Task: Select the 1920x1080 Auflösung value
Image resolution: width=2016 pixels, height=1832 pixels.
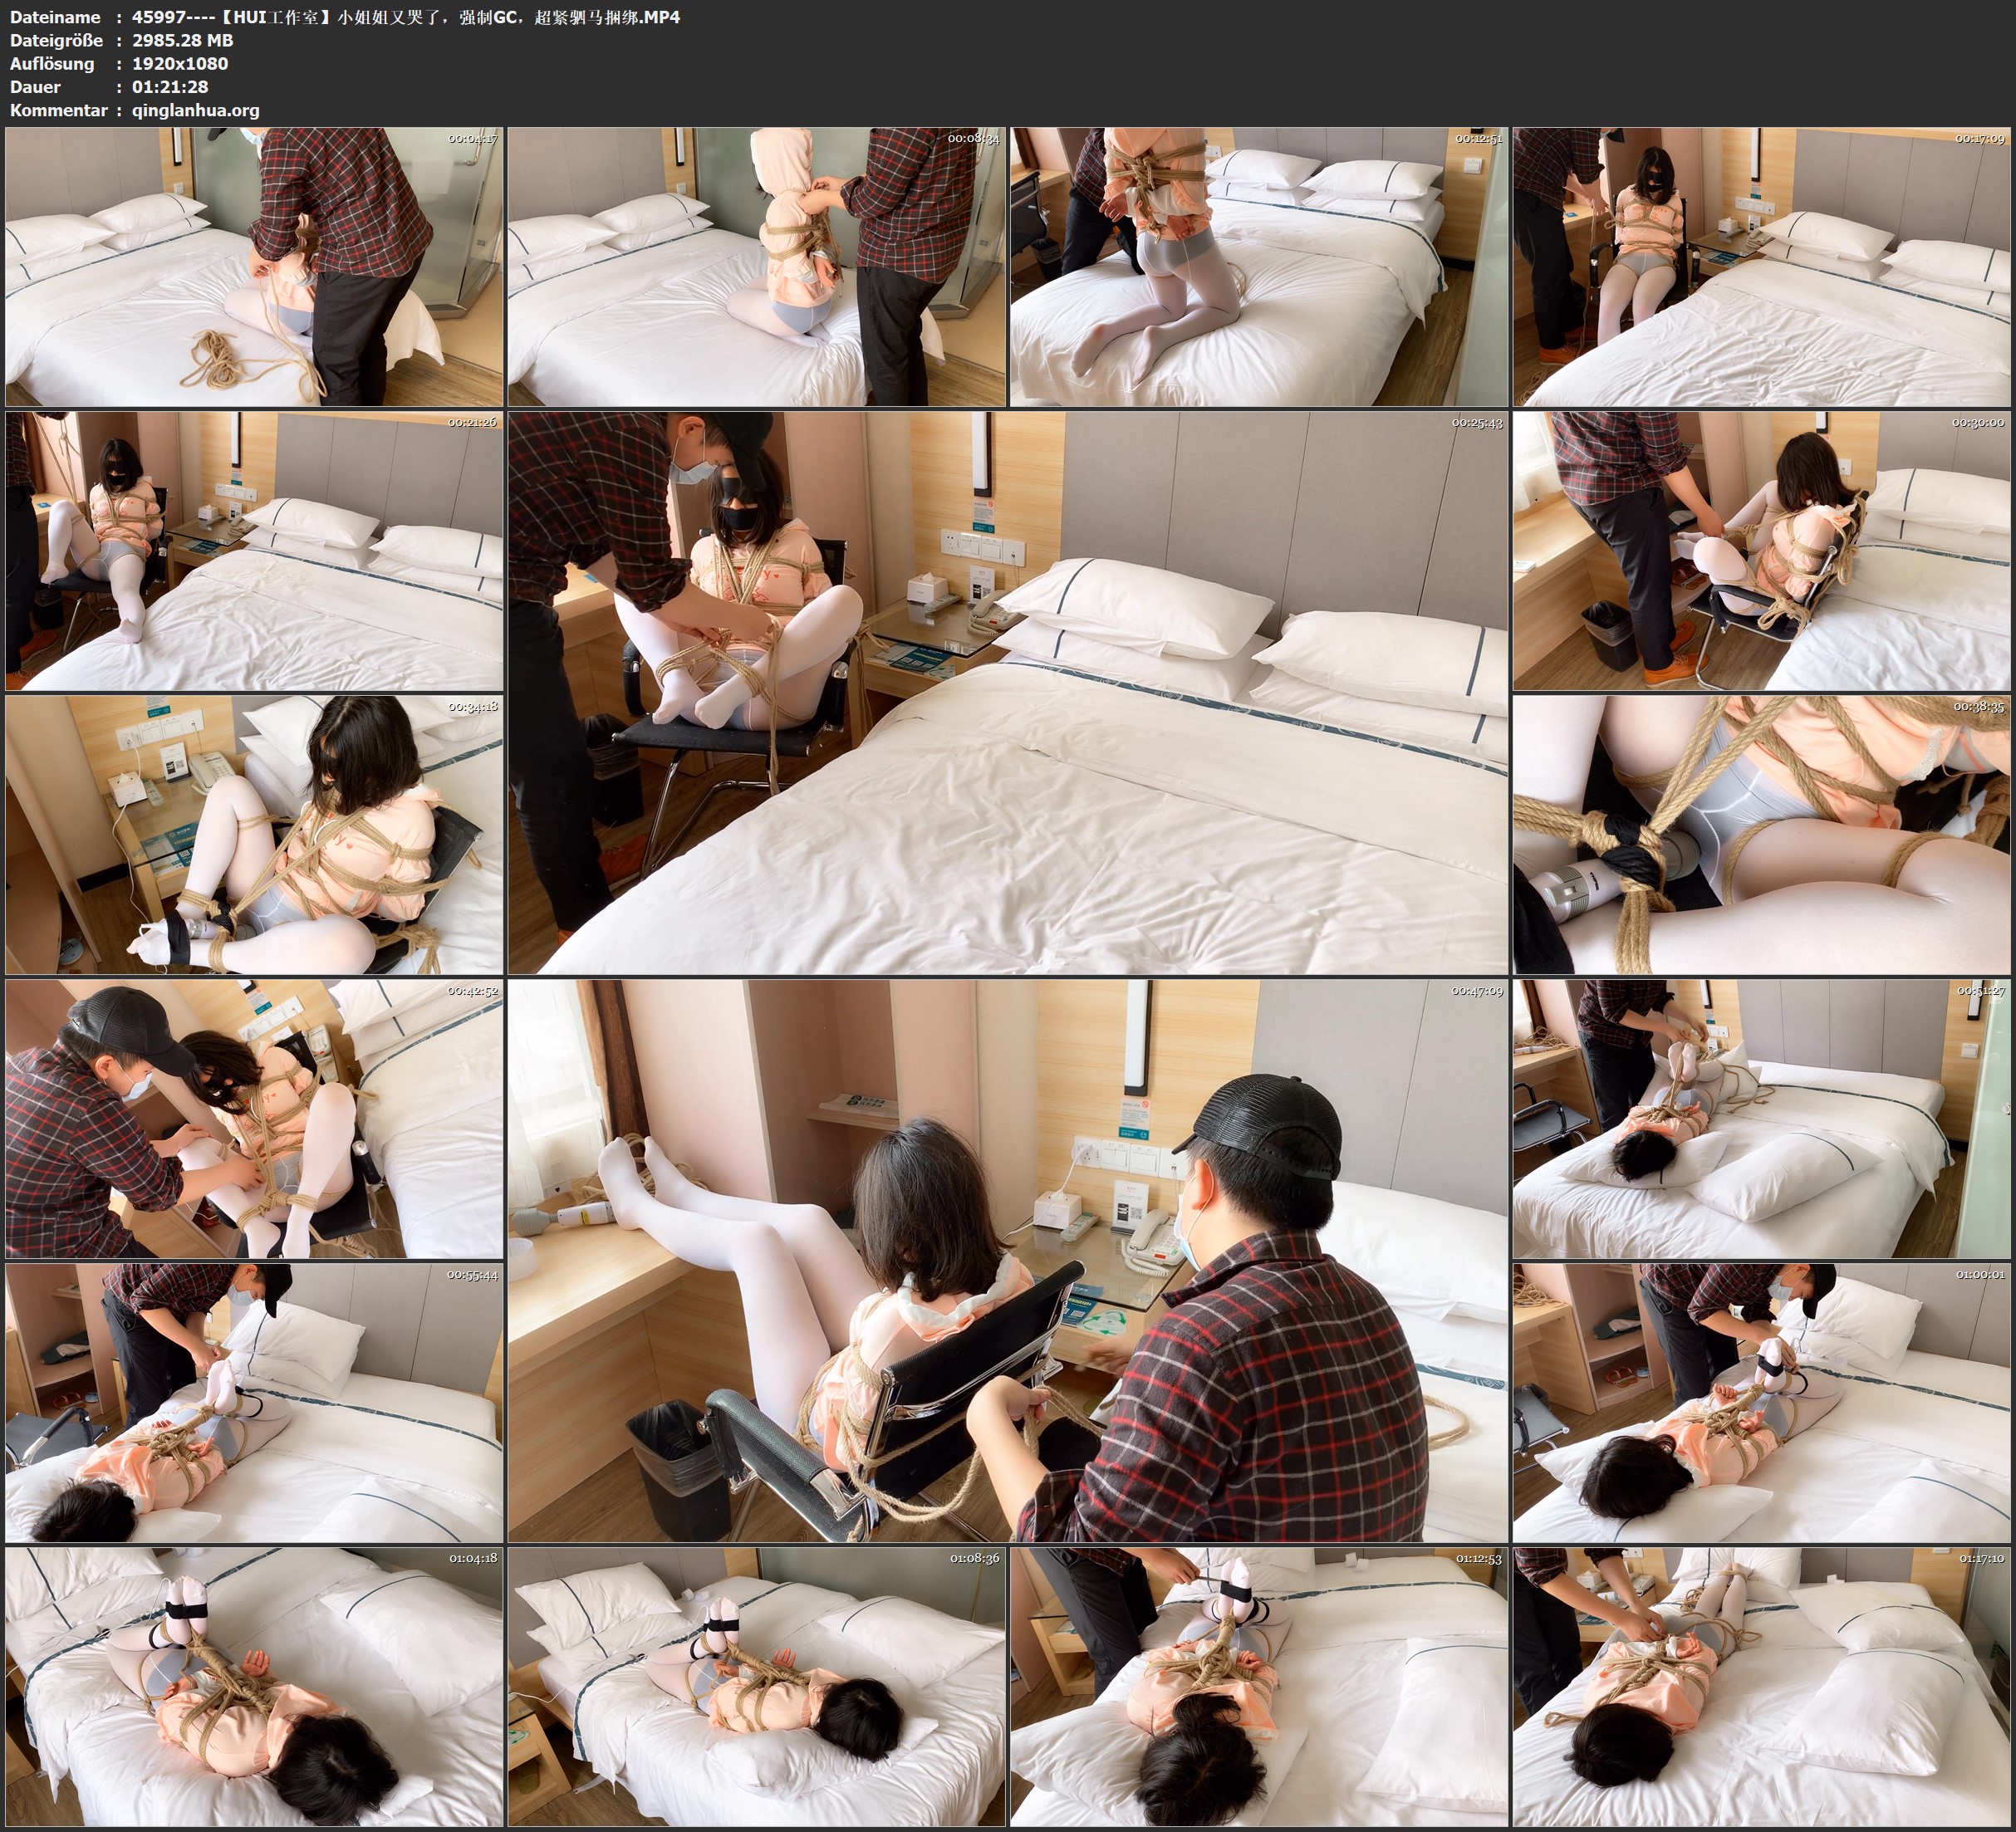Action: (180, 63)
